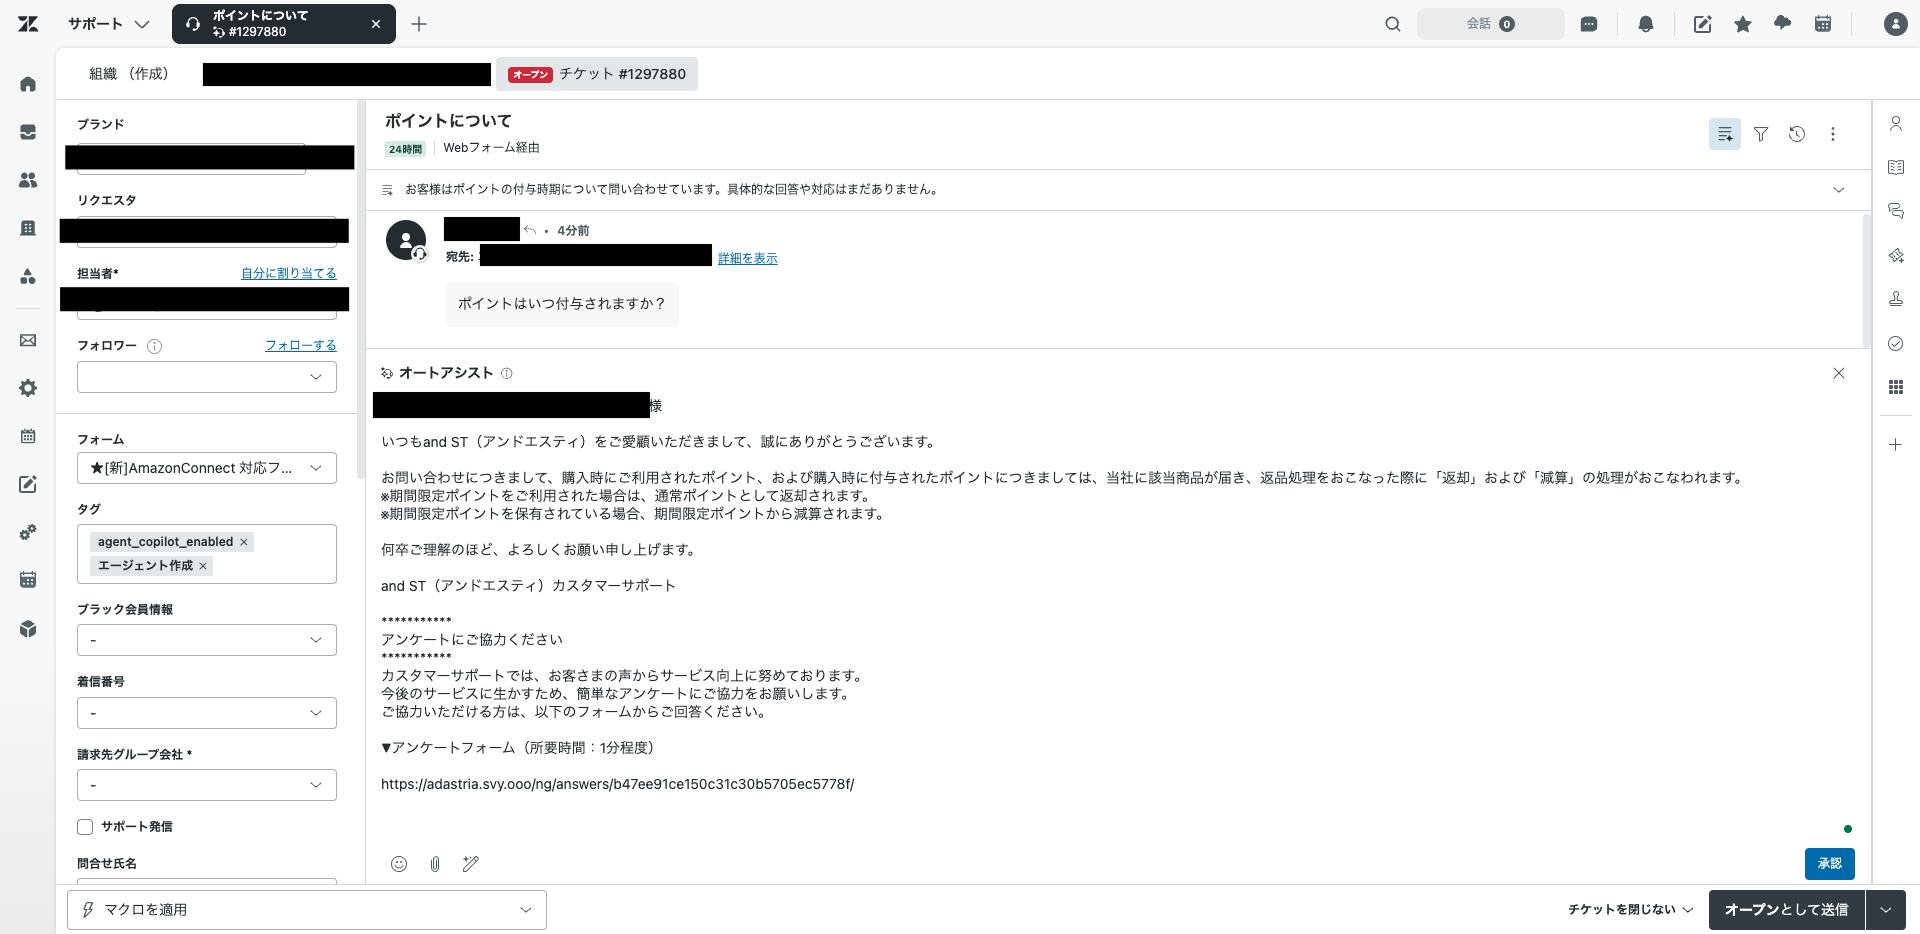Attach a file with the paperclip icon
This screenshot has height=934, width=1920.
click(x=435, y=864)
